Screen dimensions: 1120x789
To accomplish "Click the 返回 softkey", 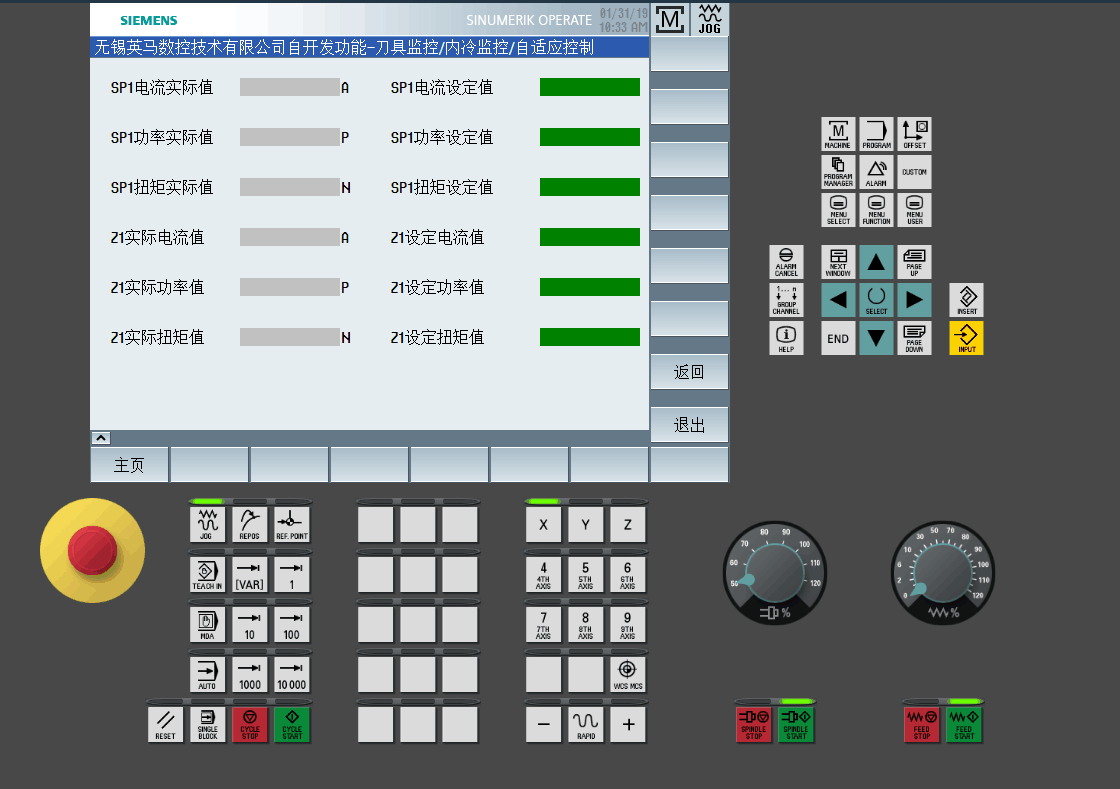I will coord(689,372).
